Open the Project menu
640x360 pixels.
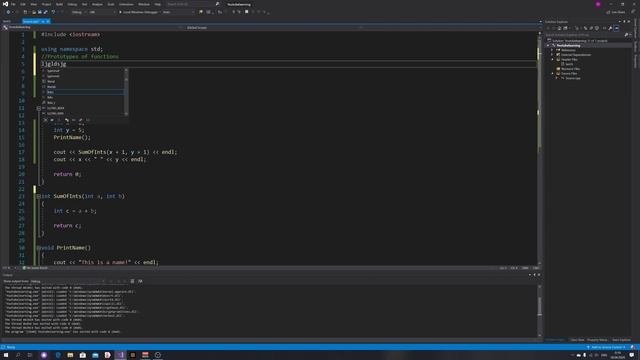47,4
